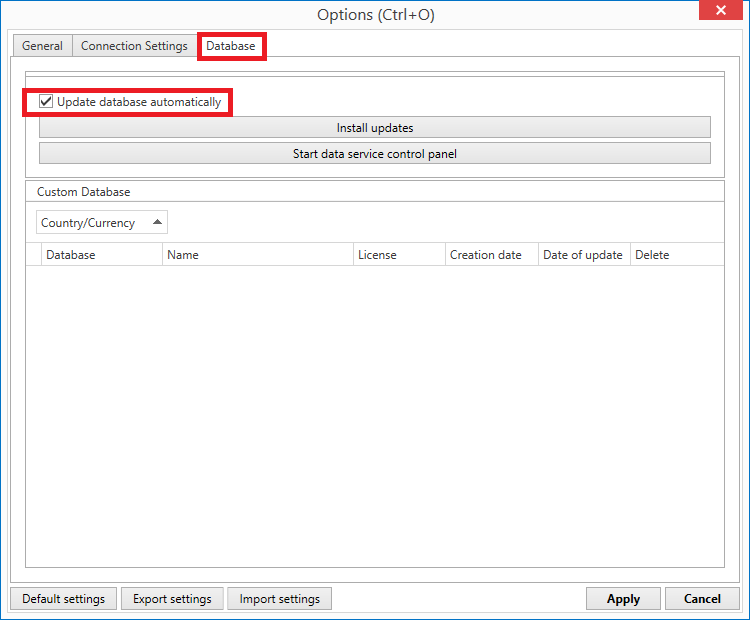Open the Country/Currency combo box
Viewport: 750px width, 620px height.
(x=102, y=222)
